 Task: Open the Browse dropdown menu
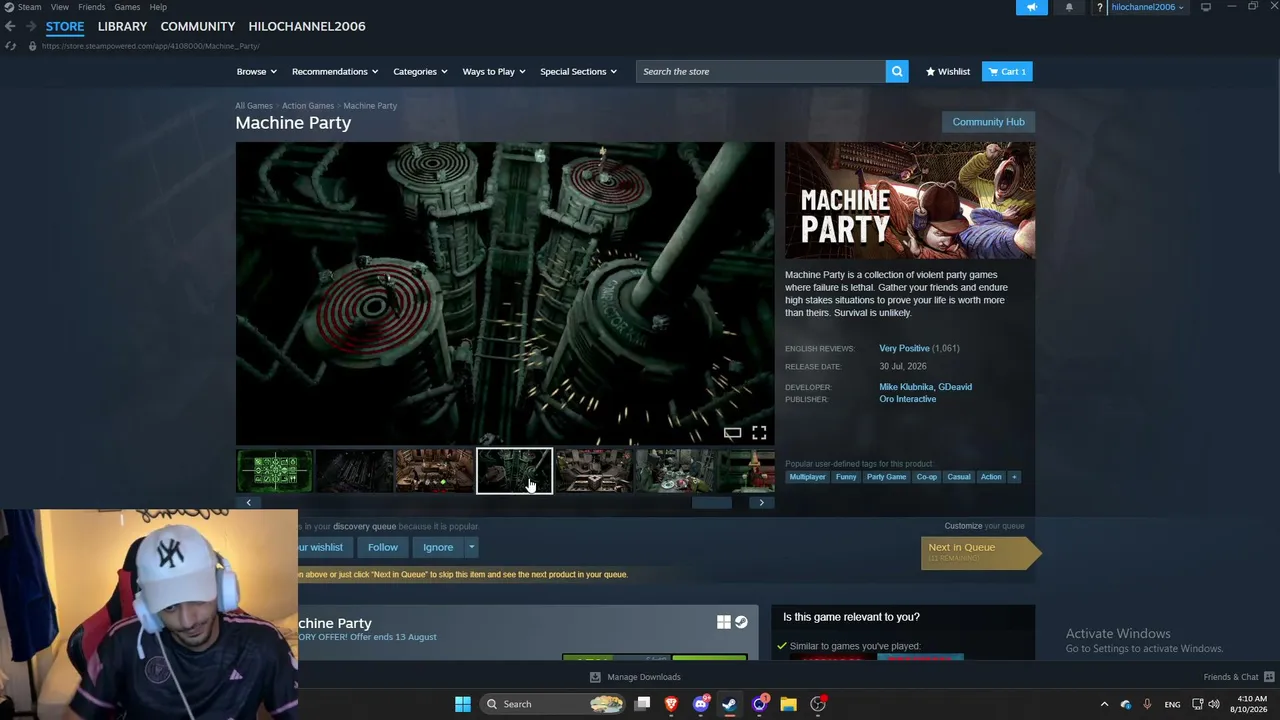(255, 71)
